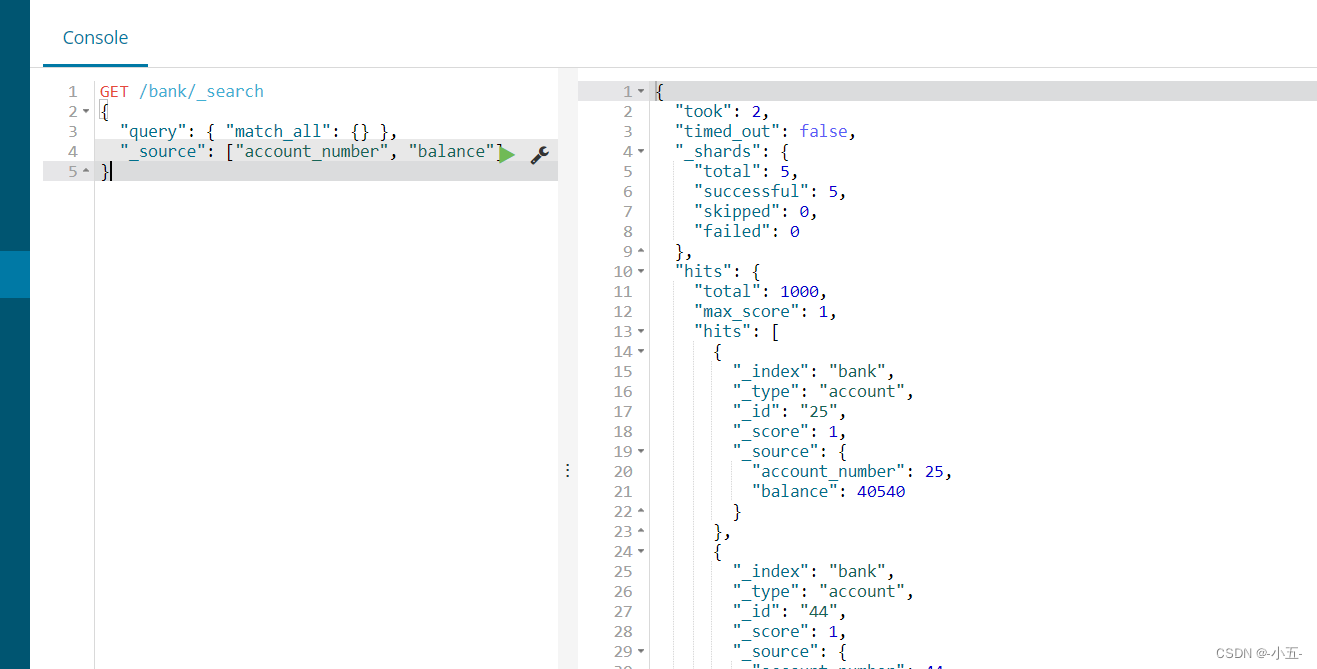This screenshot has width=1317, height=669.
Task: Click the three-dot panel resize handle
Action: pos(567,469)
